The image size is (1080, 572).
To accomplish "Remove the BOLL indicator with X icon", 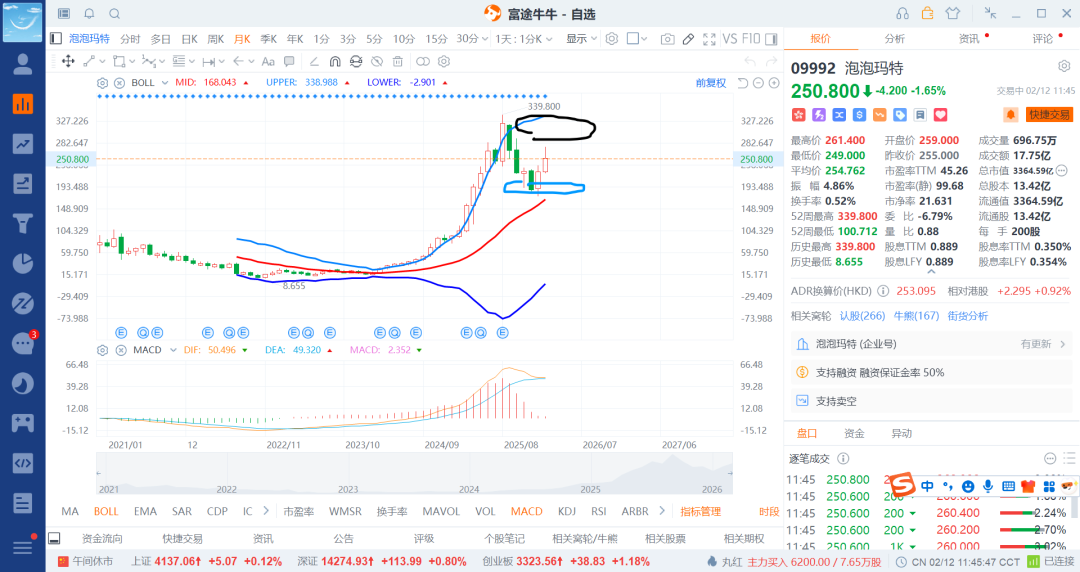I will (119, 83).
